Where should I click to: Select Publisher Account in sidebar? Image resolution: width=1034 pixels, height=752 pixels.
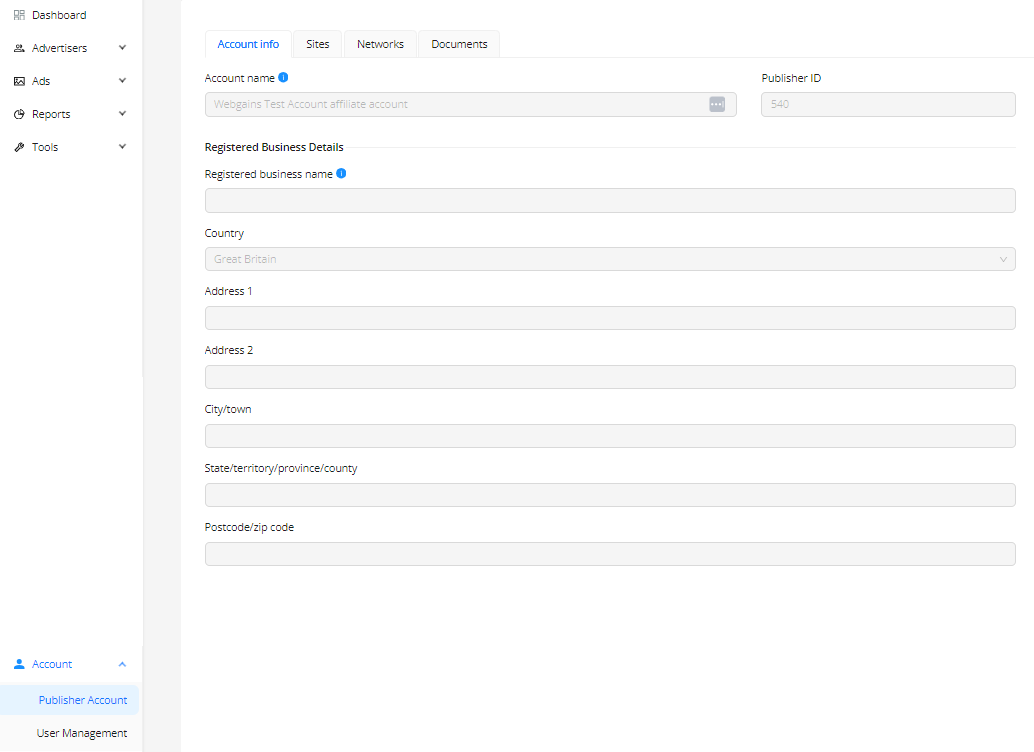pyautogui.click(x=83, y=700)
